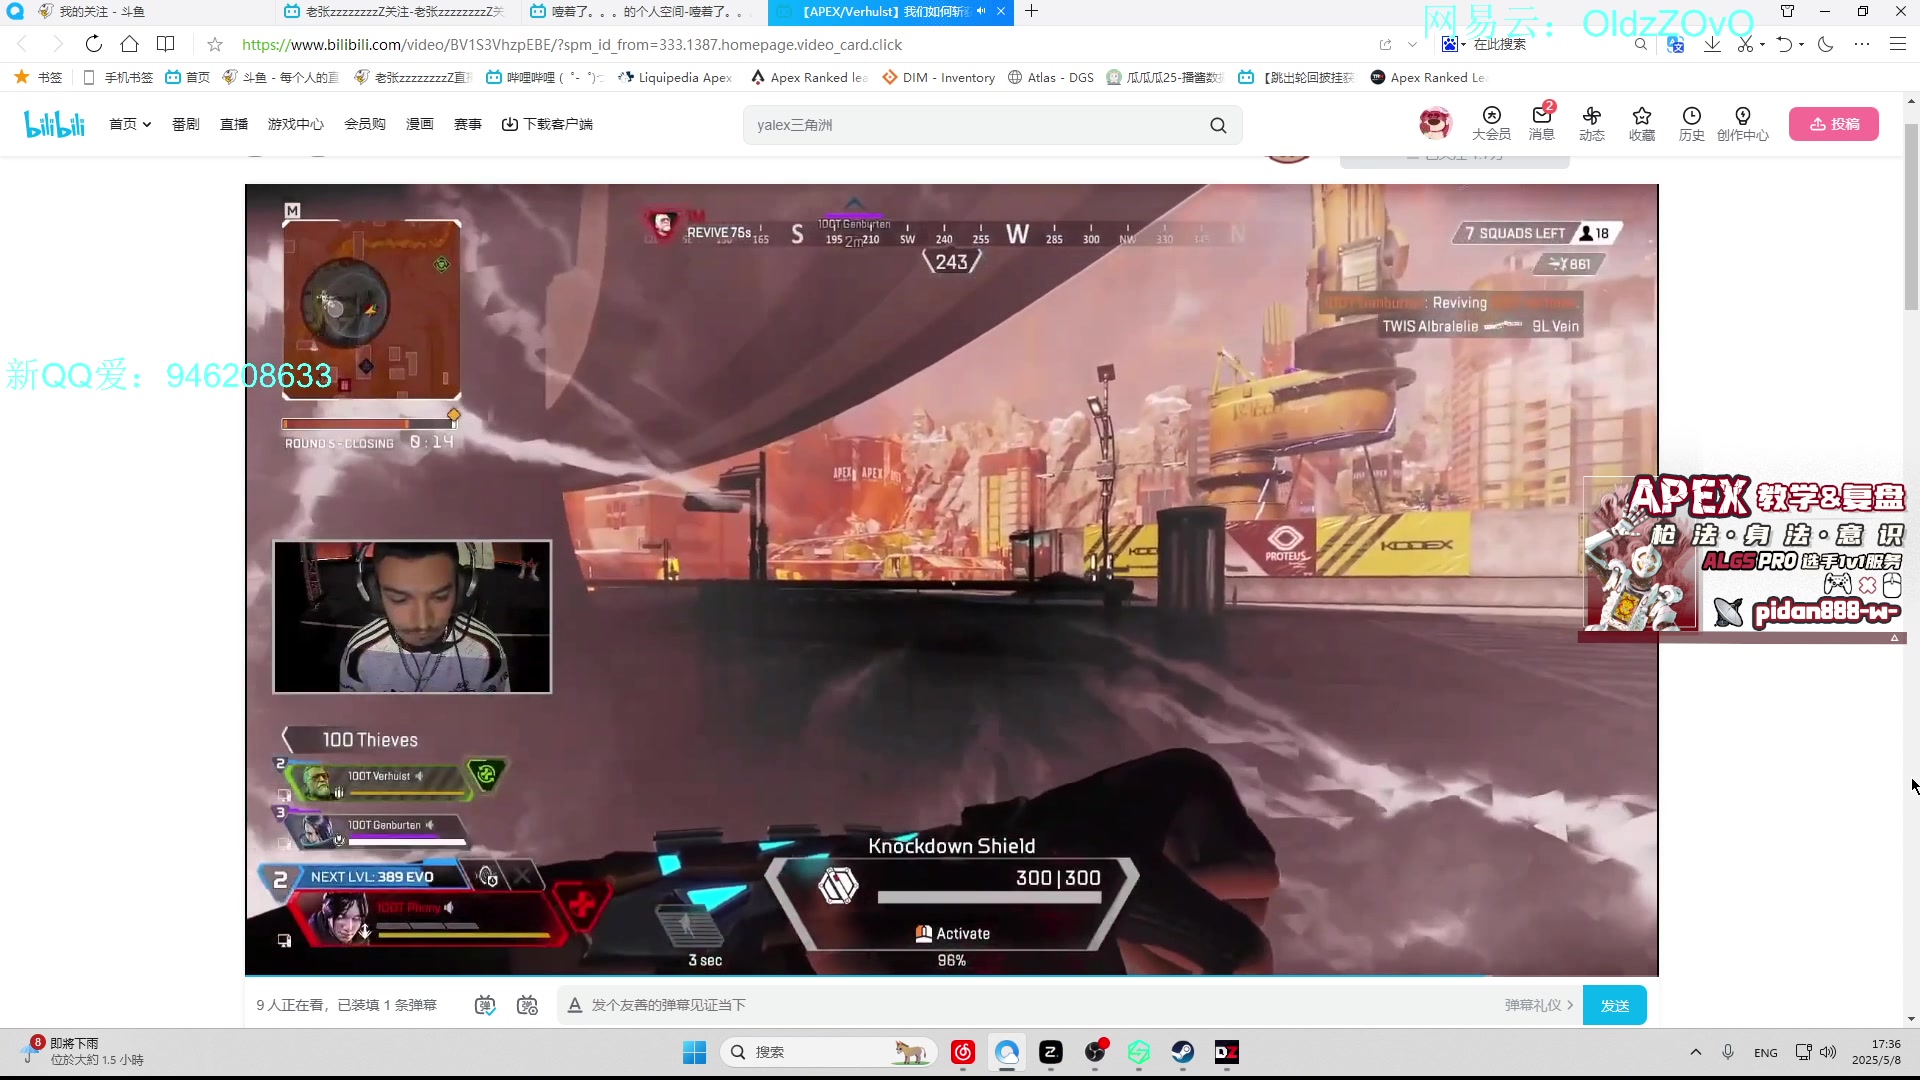Switch to the 老张zzzzzzzzzZ关注 tab
1920x1080 pixels.
(397, 12)
